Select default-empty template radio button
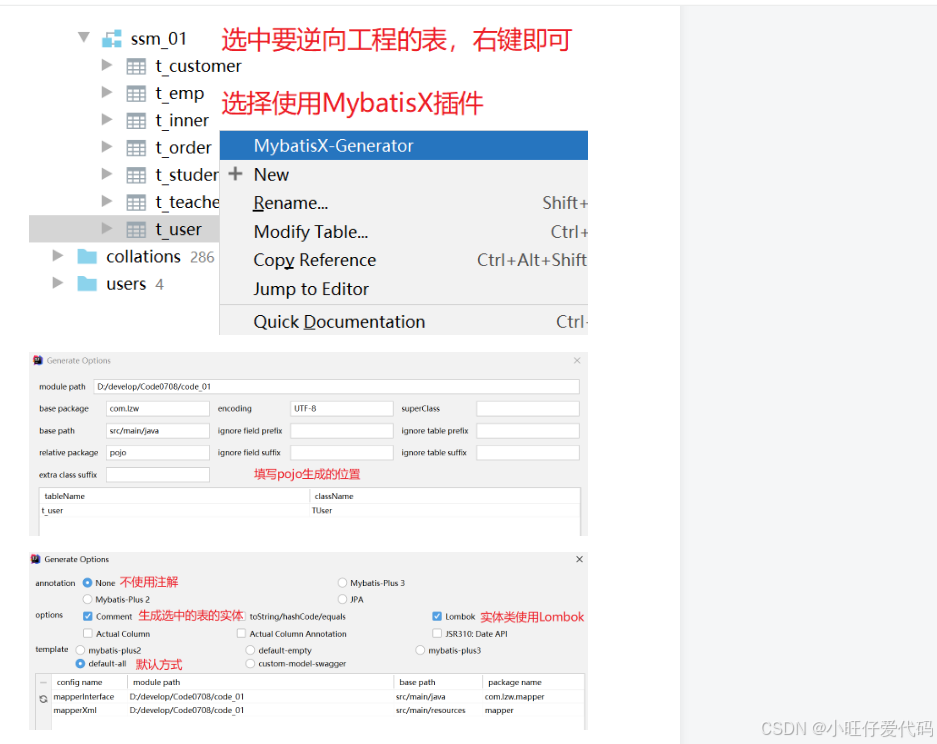Screen dimensions: 937x744 coord(250,650)
